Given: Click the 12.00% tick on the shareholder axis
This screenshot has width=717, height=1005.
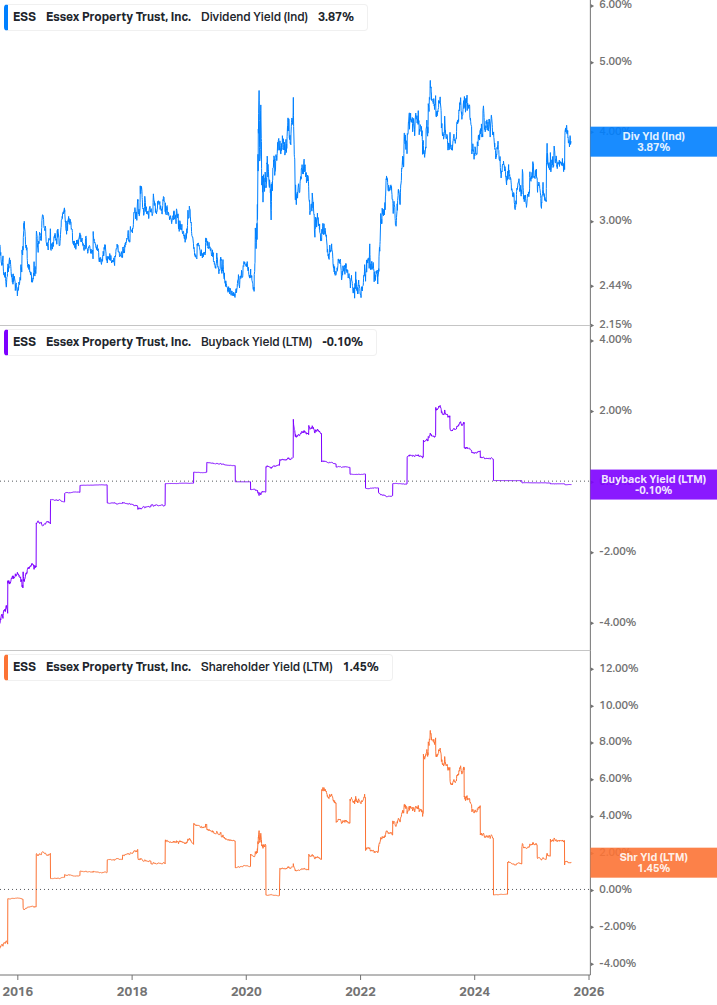Looking at the screenshot, I should click(618, 669).
